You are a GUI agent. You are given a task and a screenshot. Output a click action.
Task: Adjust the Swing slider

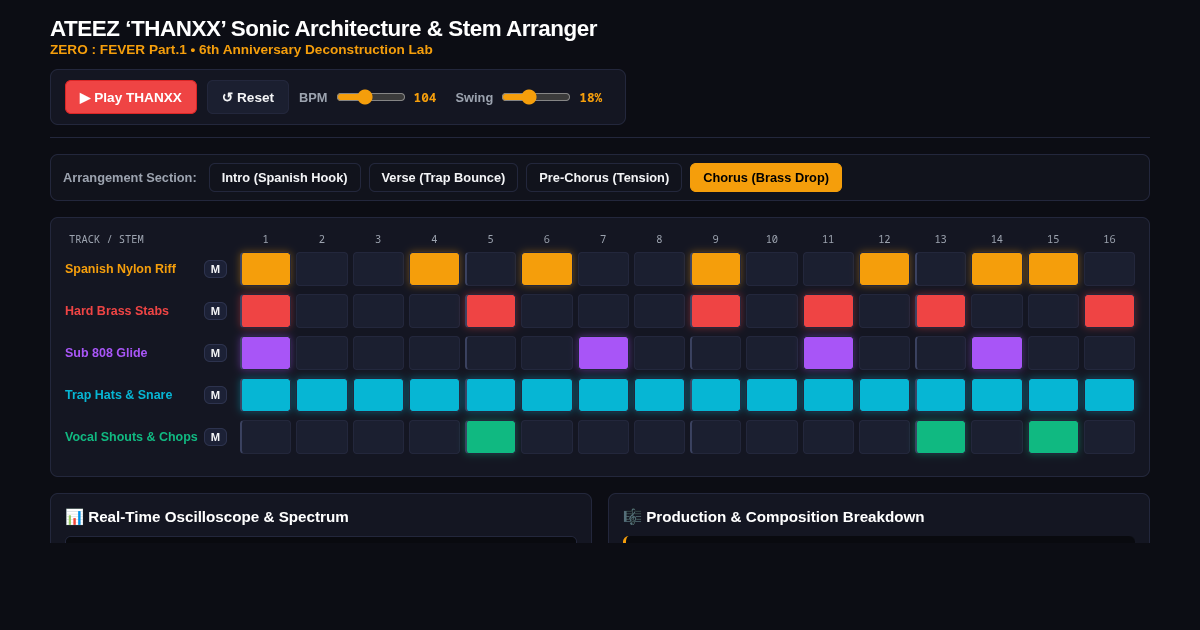click(536, 97)
